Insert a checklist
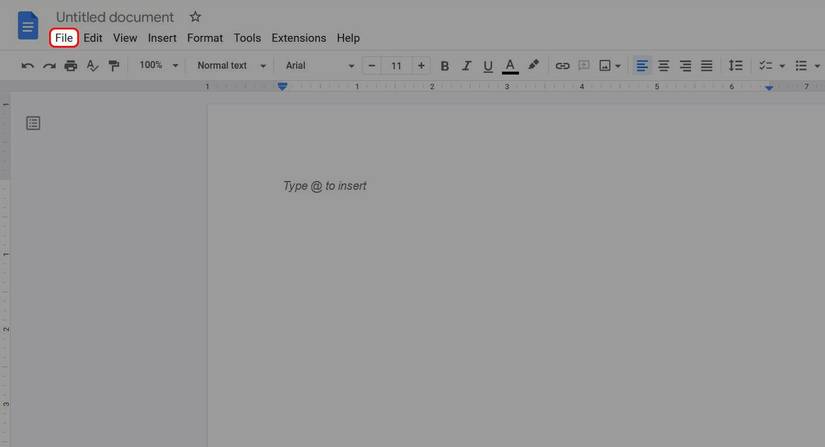Screen dimensions: 825x447 coord(766,66)
